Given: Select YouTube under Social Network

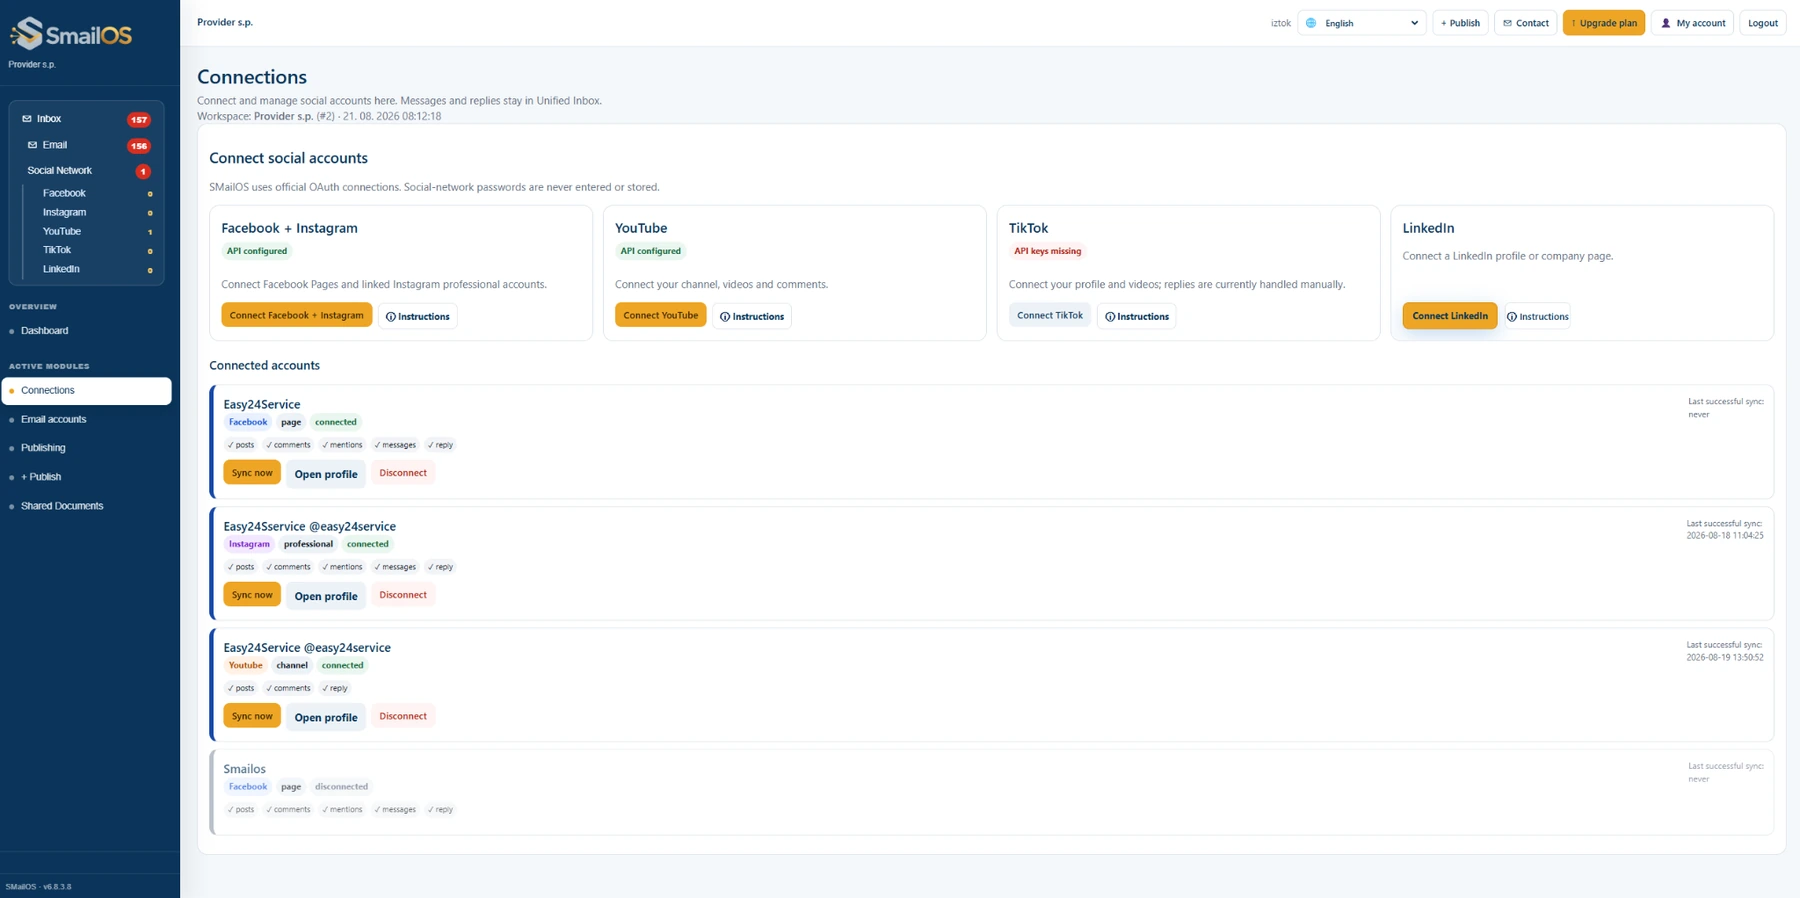Looking at the screenshot, I should click(x=62, y=231).
